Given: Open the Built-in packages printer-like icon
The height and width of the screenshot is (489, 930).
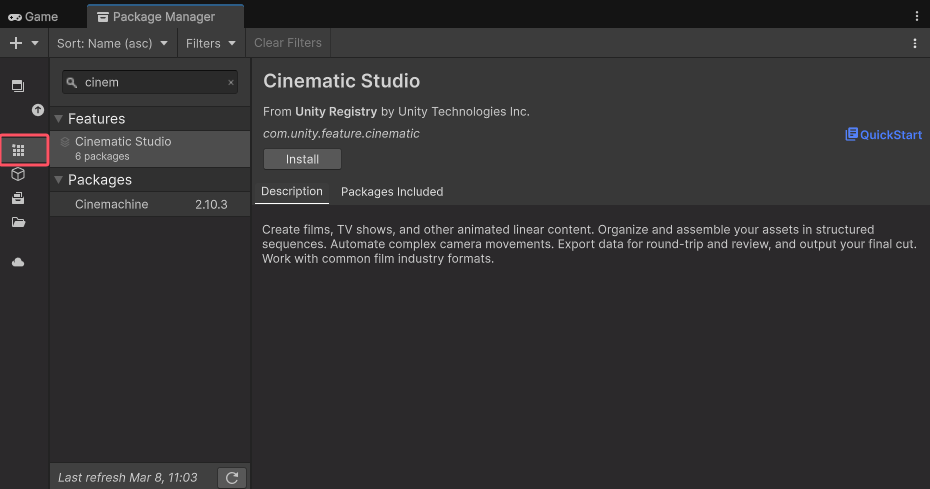Looking at the screenshot, I should click(x=18, y=198).
